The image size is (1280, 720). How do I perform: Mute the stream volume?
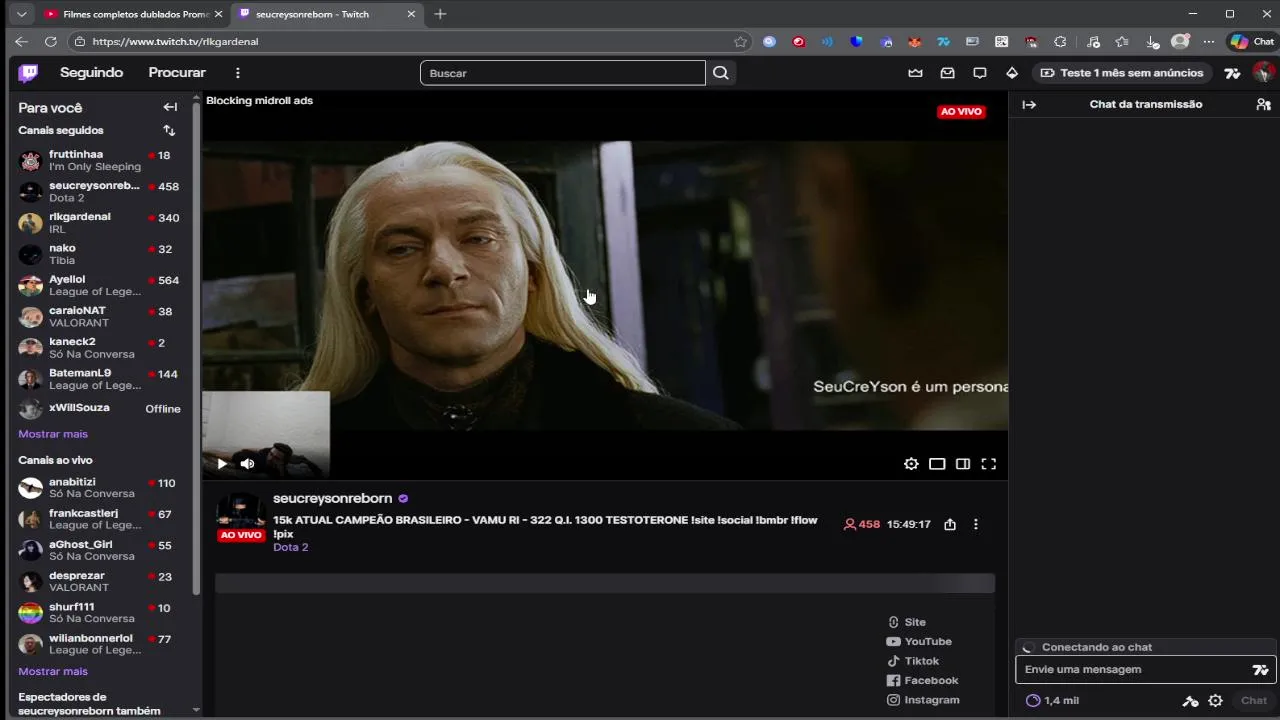[248, 464]
